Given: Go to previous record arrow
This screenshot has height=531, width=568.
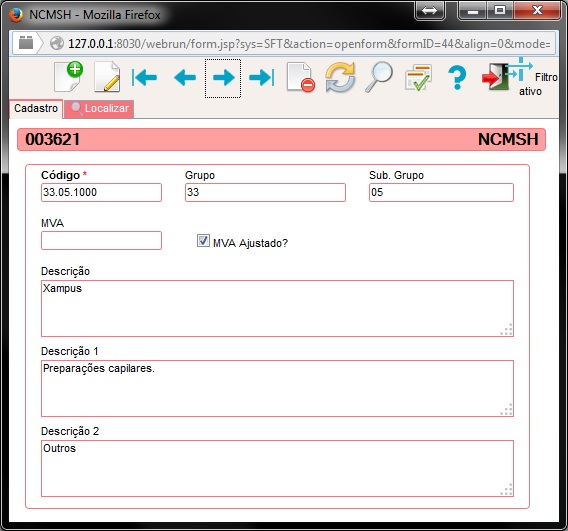Looking at the screenshot, I should 185,78.
